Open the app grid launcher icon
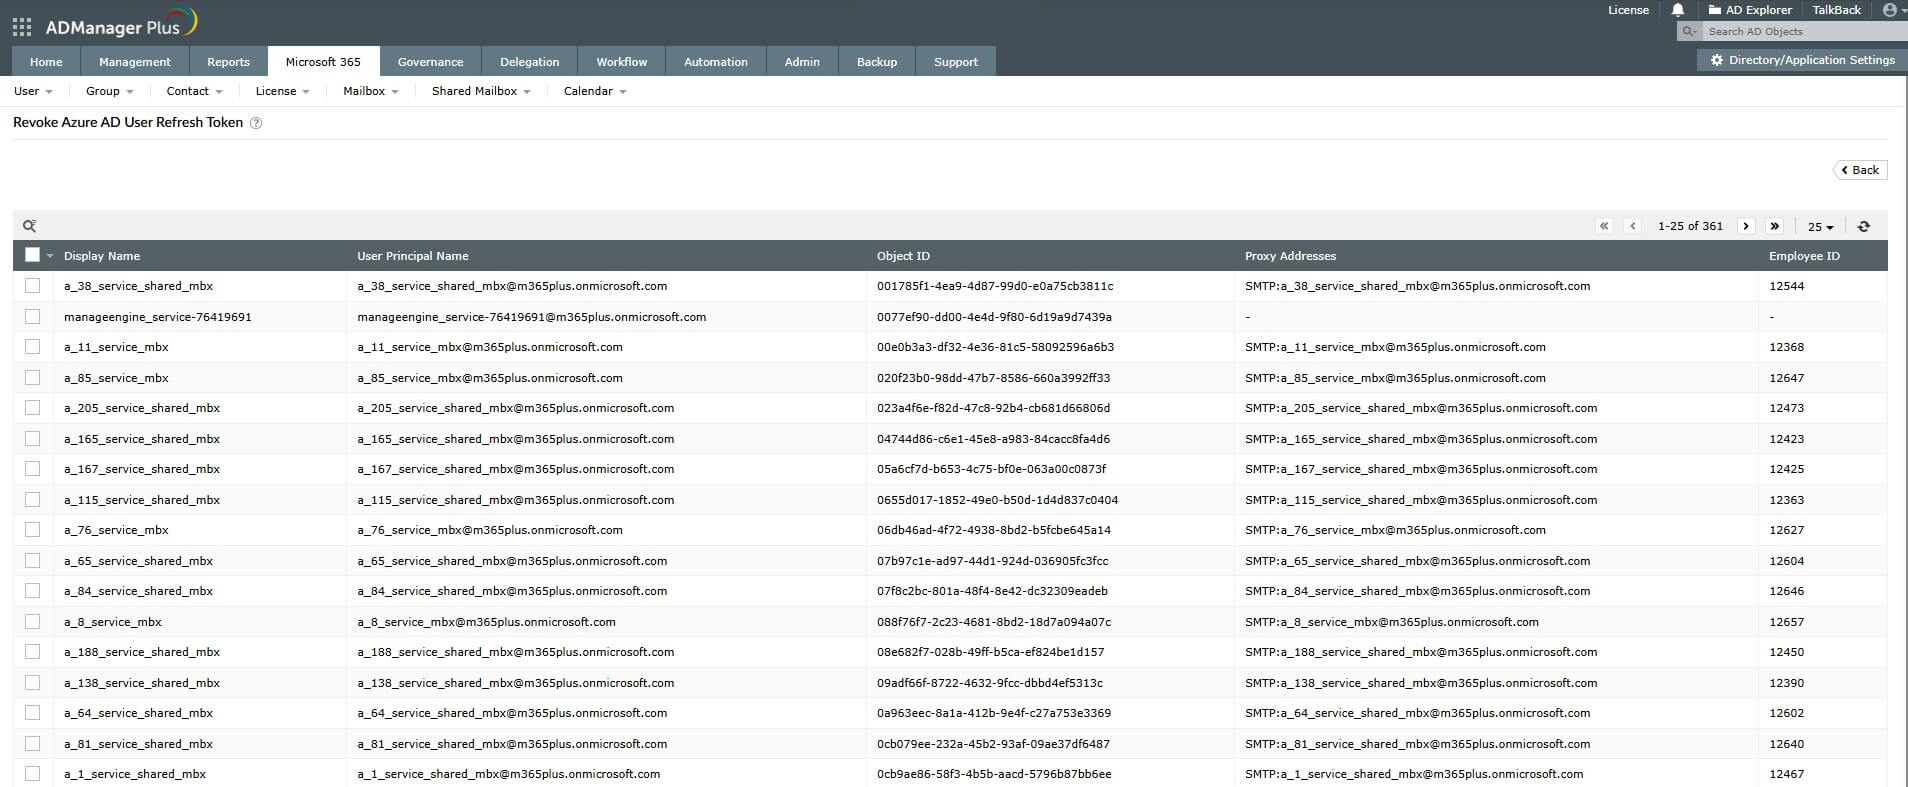 pos(22,27)
